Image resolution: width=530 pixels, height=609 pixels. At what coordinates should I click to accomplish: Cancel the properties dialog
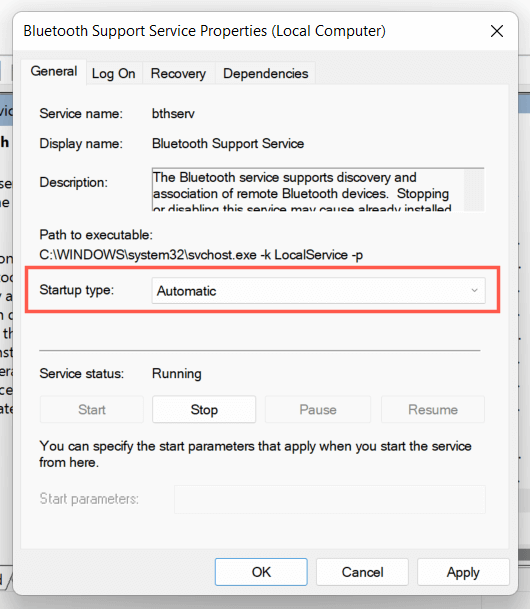(362, 572)
